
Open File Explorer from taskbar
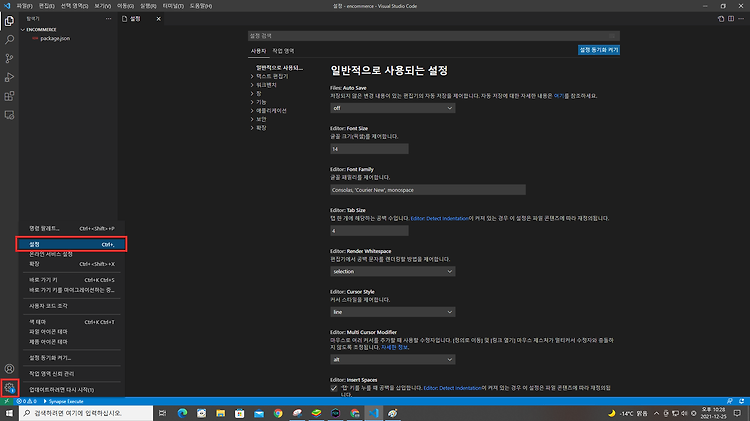[x=221, y=413]
